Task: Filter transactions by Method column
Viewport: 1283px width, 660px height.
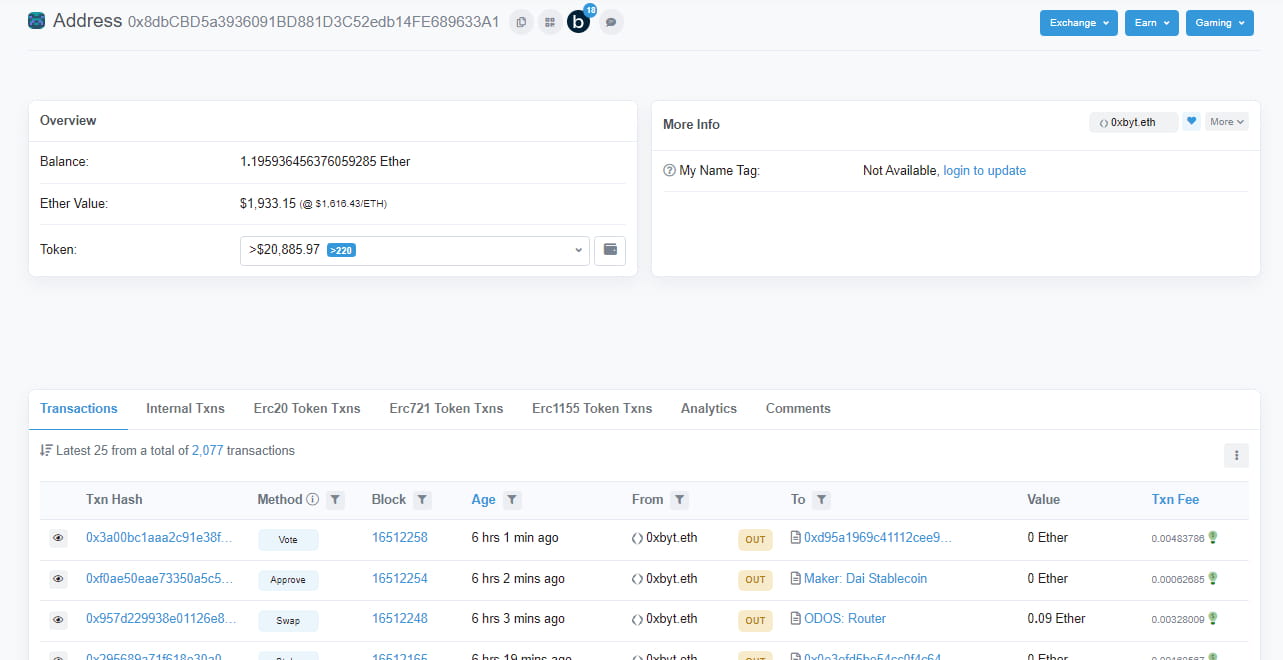Action: pyautogui.click(x=336, y=500)
